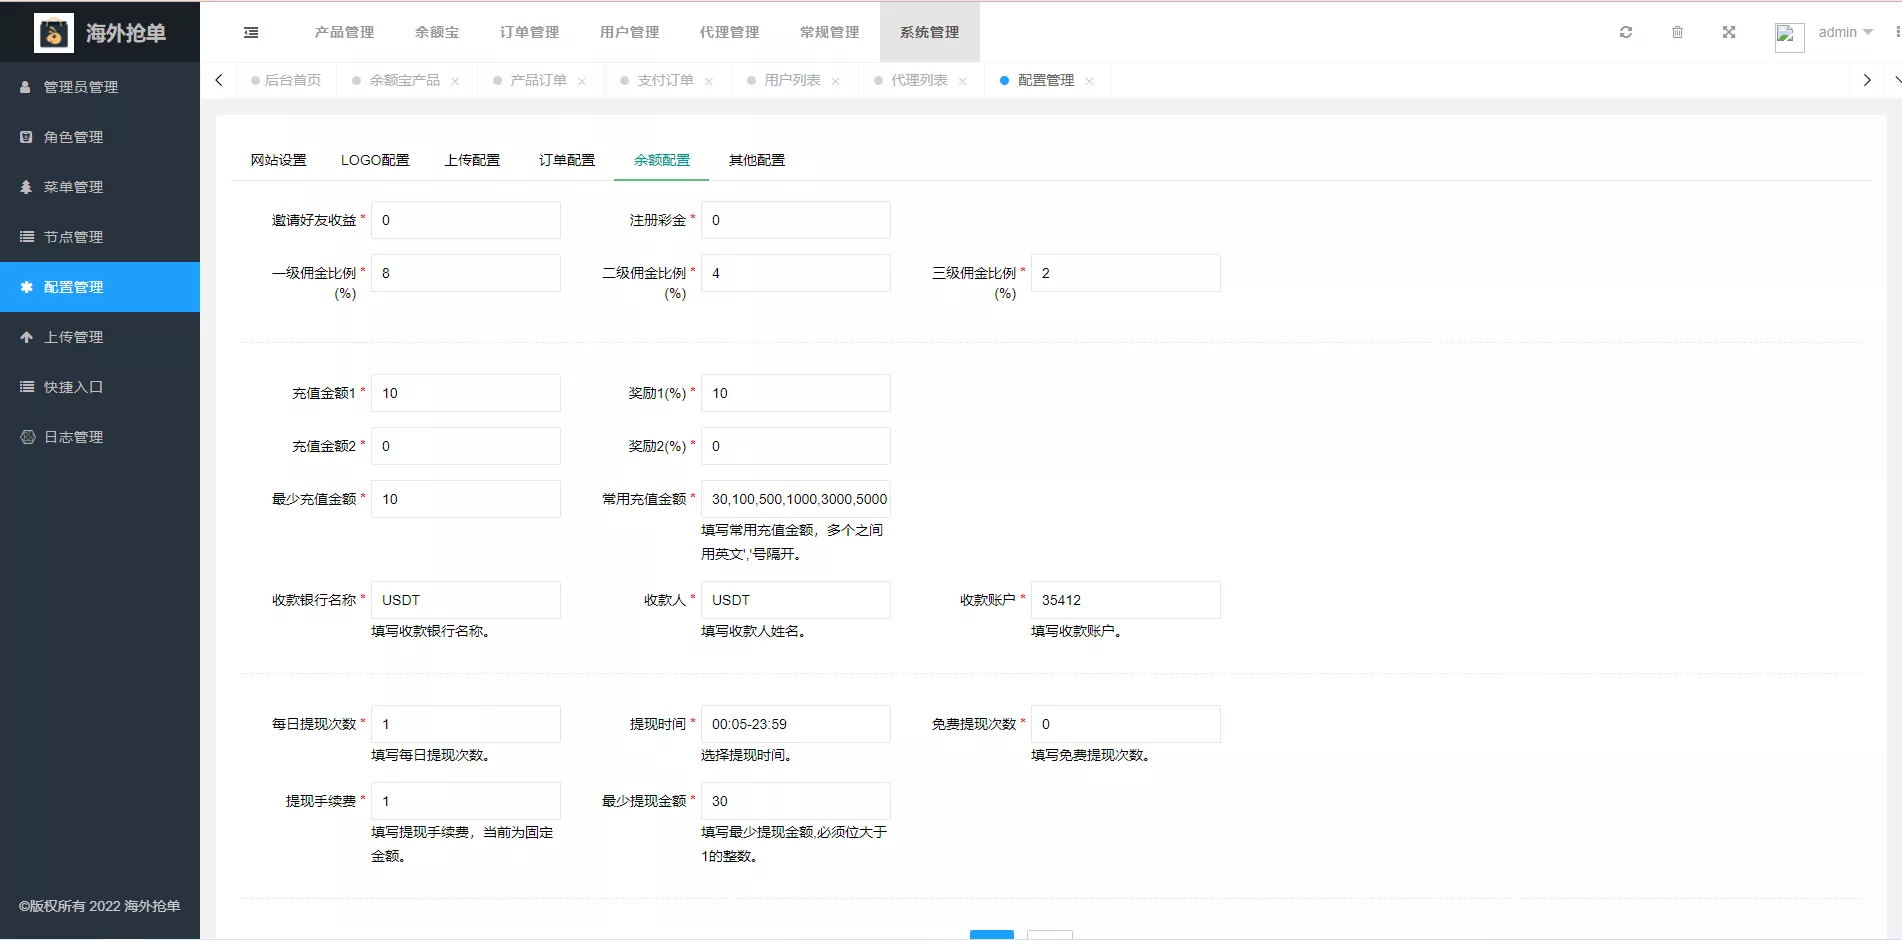Image resolution: width=1902 pixels, height=940 pixels.
Task: Click the 海外抢单 logo image
Action: pos(54,32)
